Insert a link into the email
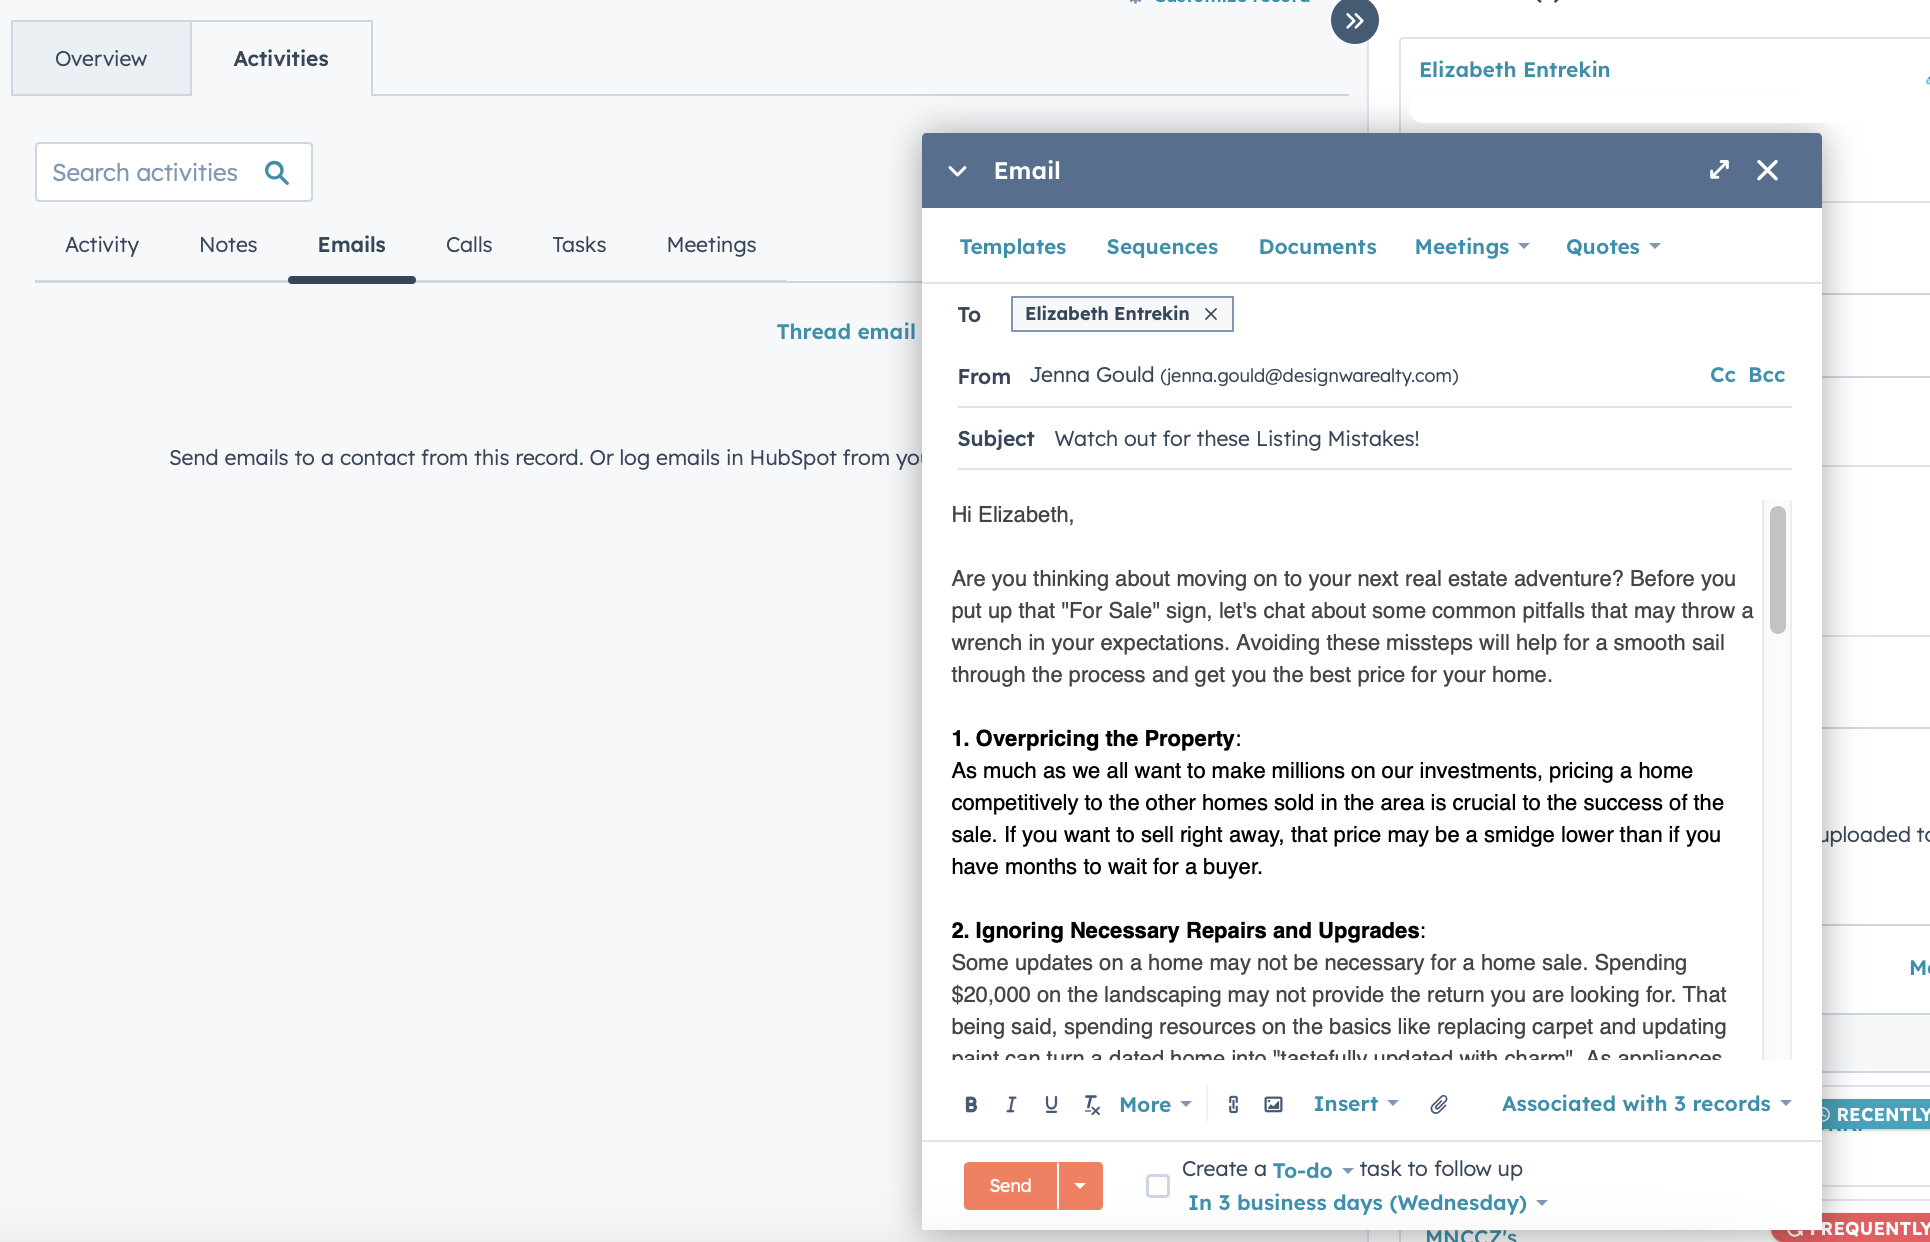This screenshot has width=1930, height=1242. point(1233,1104)
